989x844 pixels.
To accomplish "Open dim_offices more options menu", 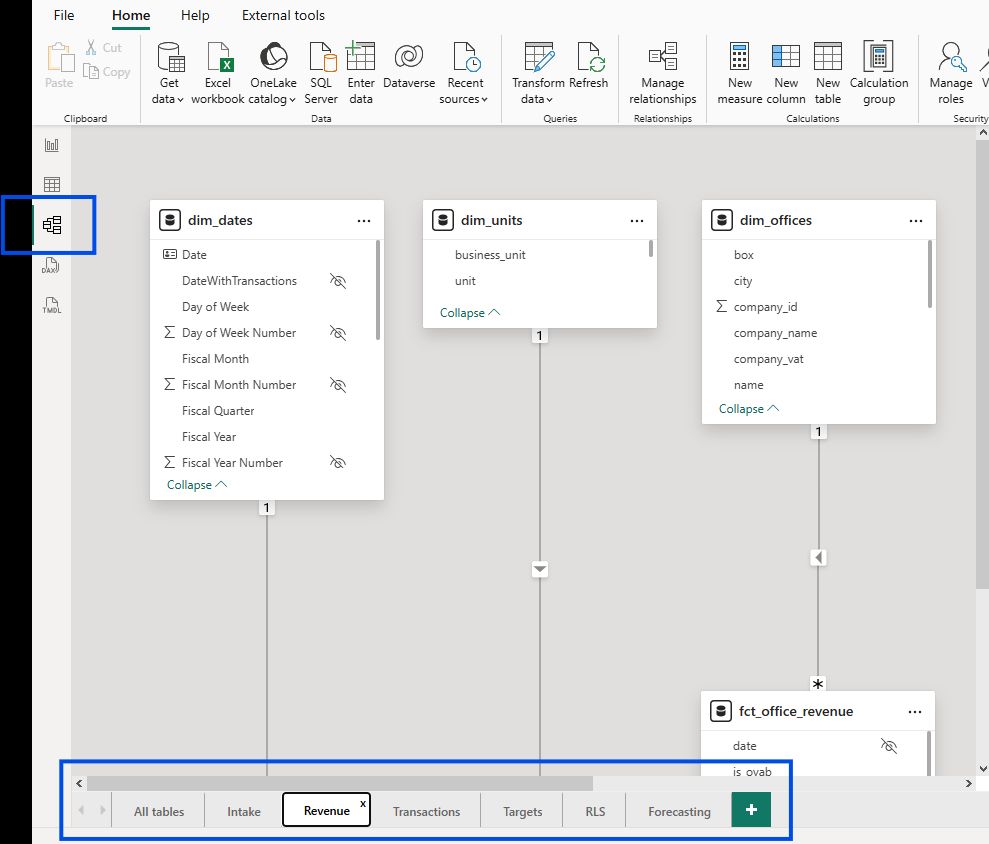I will point(916,221).
